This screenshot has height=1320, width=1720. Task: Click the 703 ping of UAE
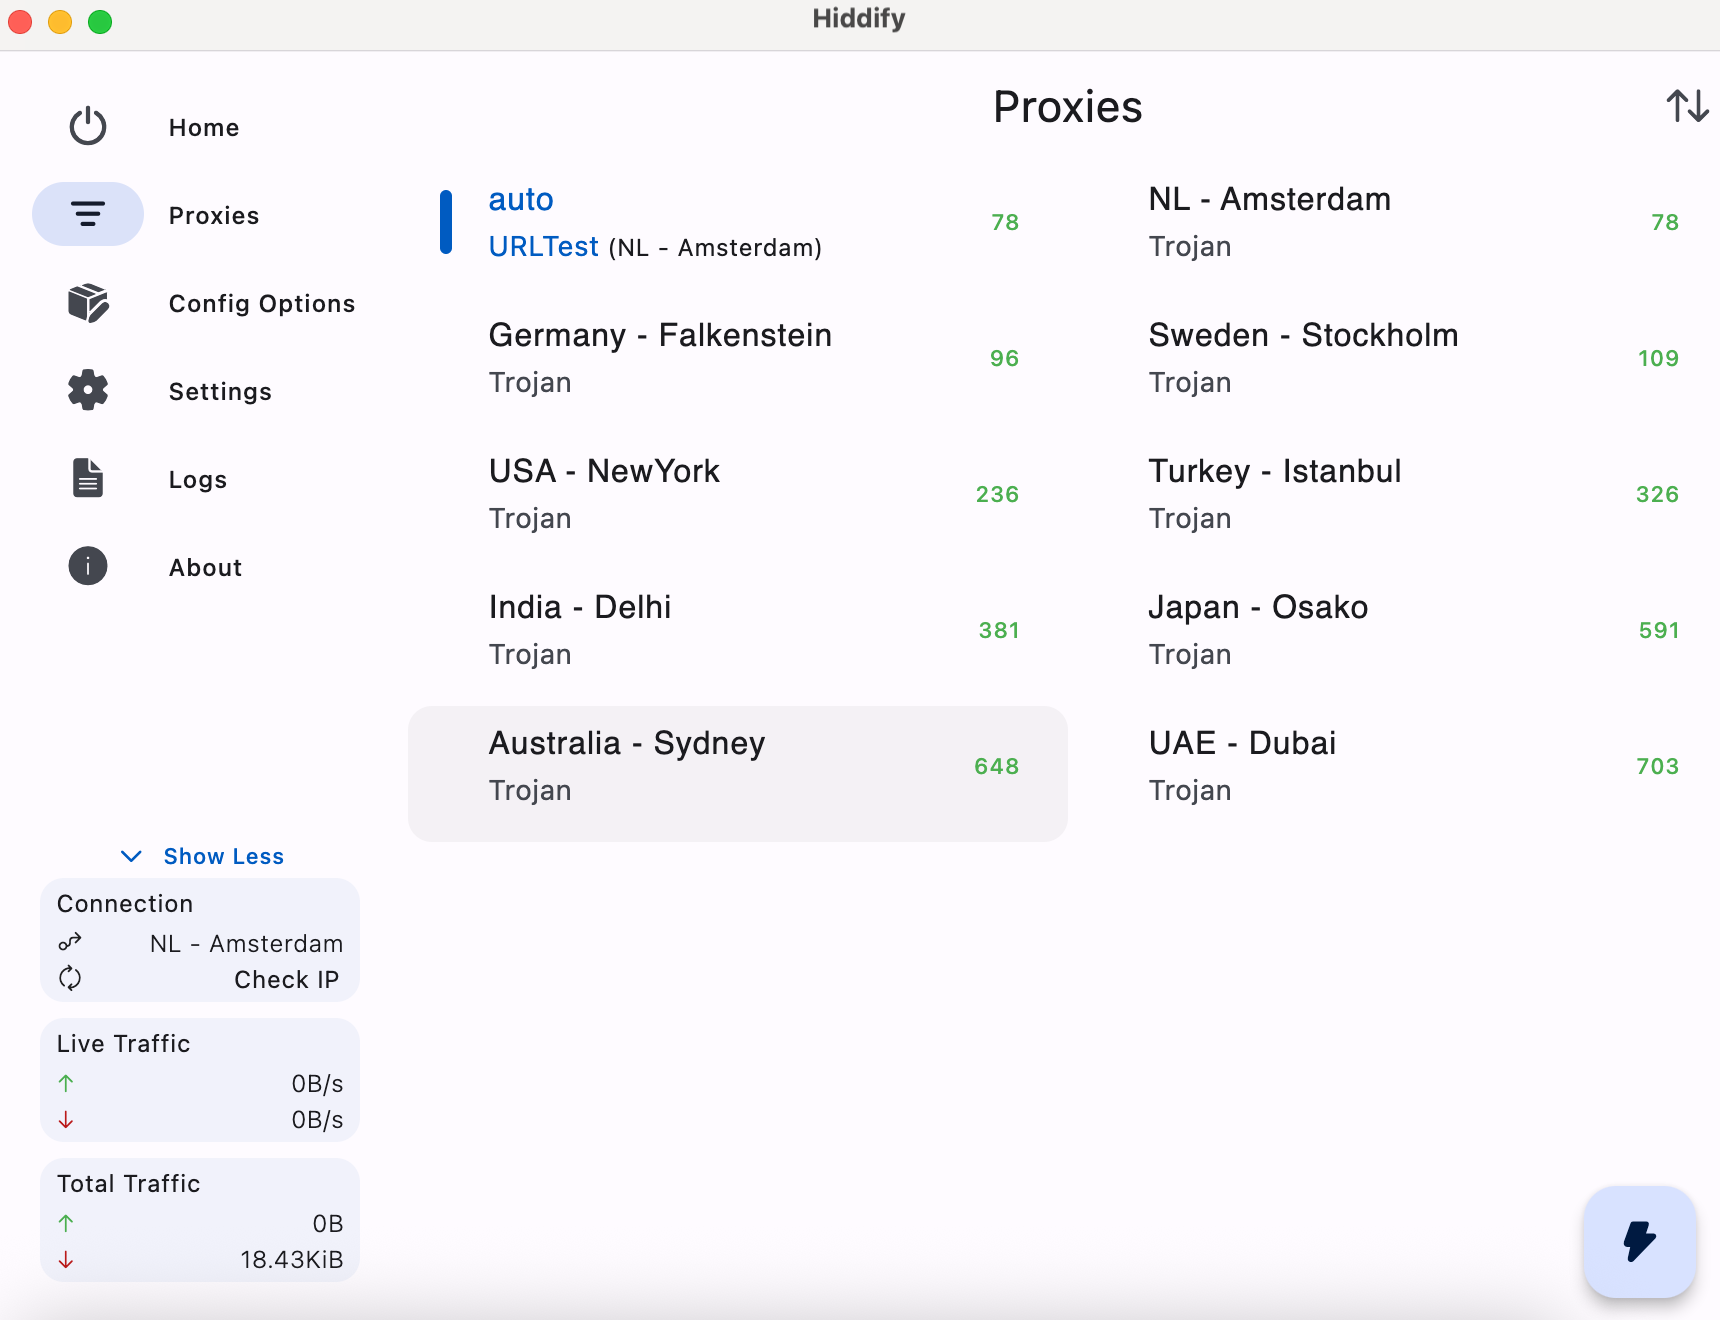1657,766
